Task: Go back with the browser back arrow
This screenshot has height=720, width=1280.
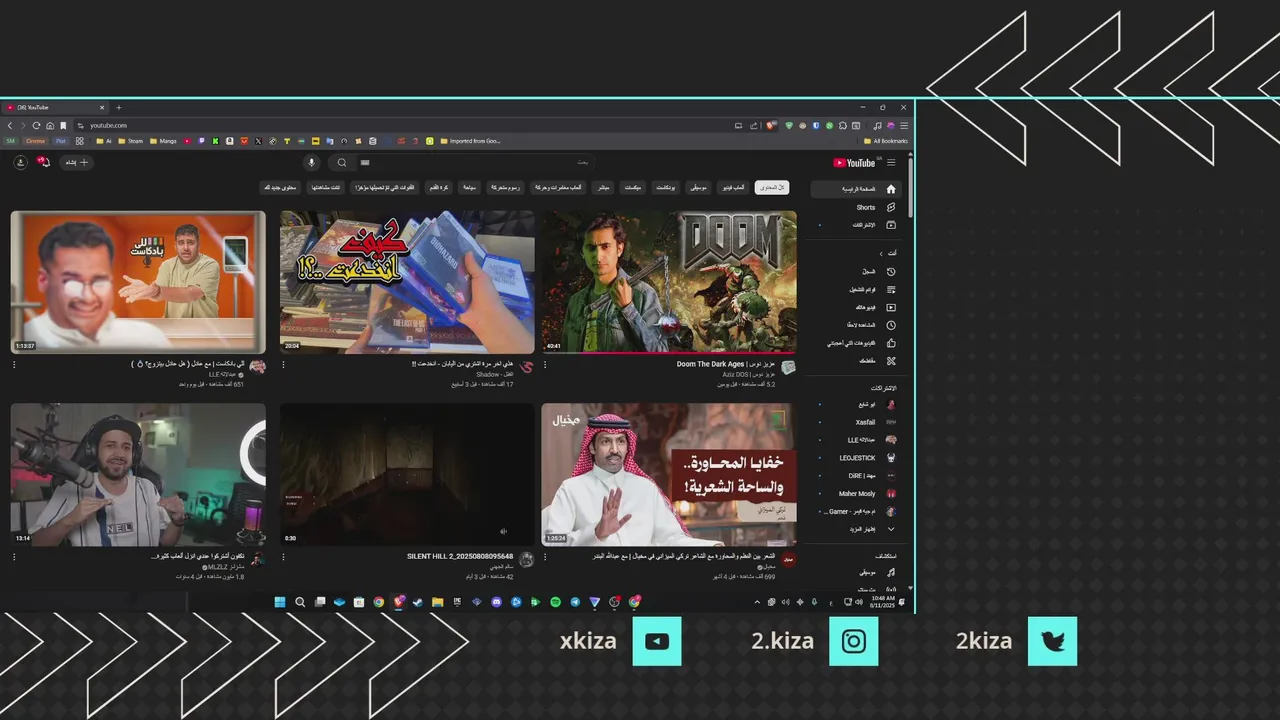Action: pos(10,125)
